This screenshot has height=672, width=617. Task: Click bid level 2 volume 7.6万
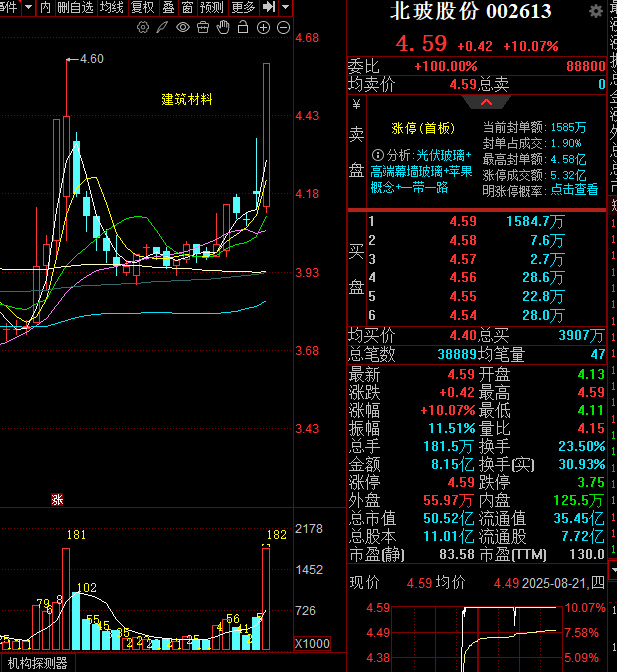(x=547, y=240)
